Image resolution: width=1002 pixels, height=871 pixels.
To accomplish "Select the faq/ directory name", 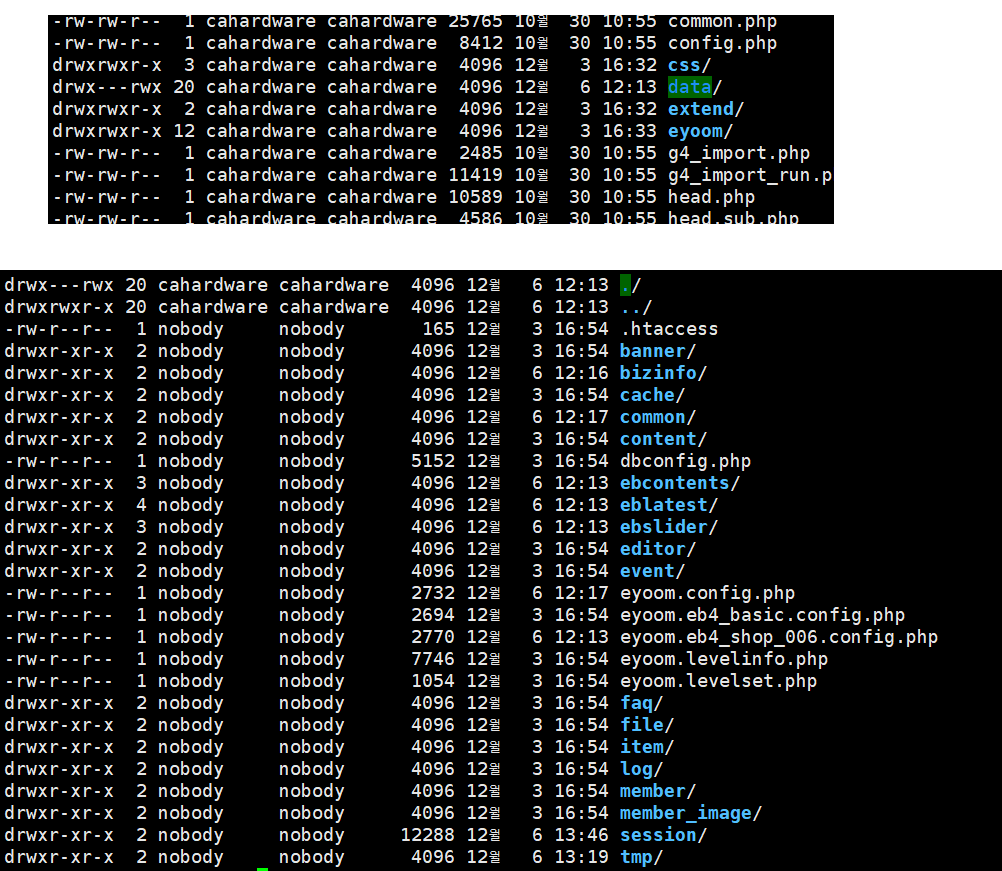I will click(642, 704).
